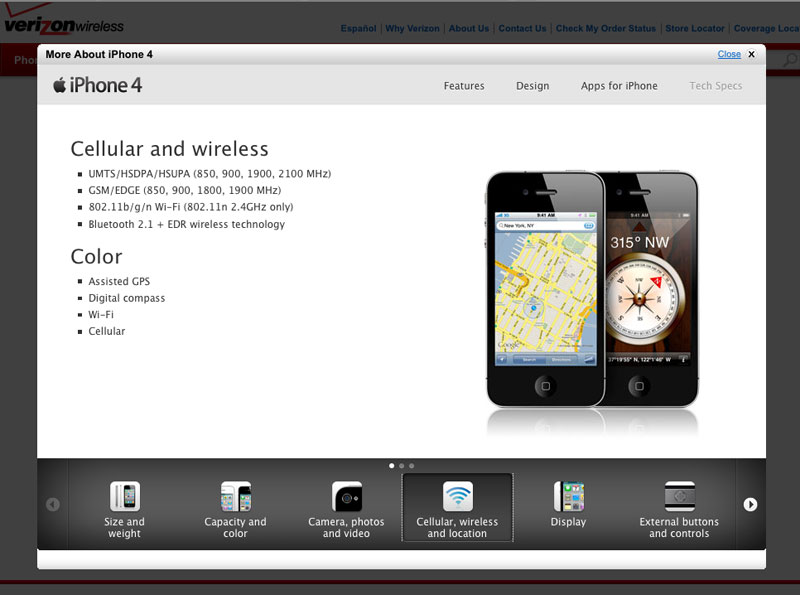Open the Features tab
Viewport: 800px width, 595px height.
tap(464, 86)
